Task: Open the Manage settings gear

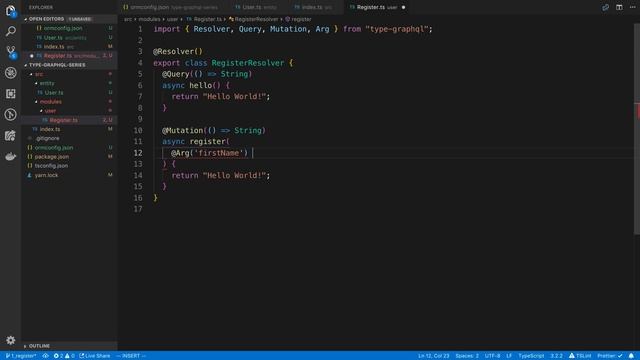Action: coord(11,340)
